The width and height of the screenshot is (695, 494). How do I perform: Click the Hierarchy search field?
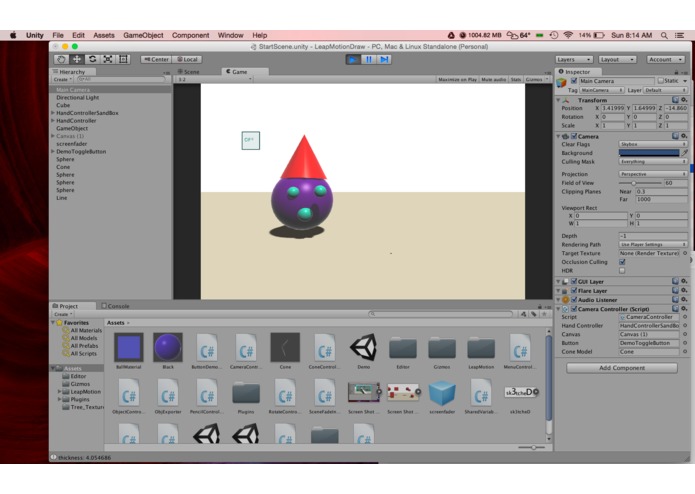(121, 79)
